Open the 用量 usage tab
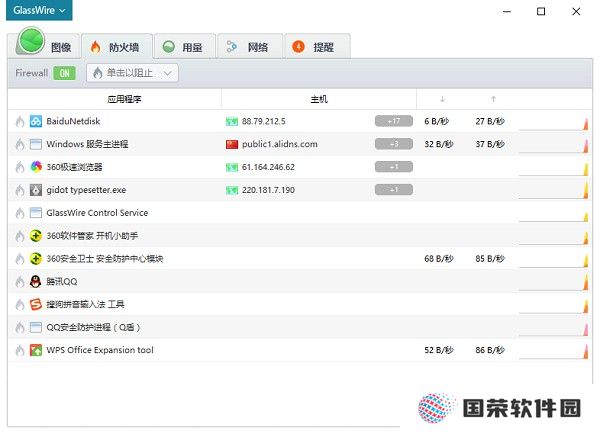 coord(185,47)
